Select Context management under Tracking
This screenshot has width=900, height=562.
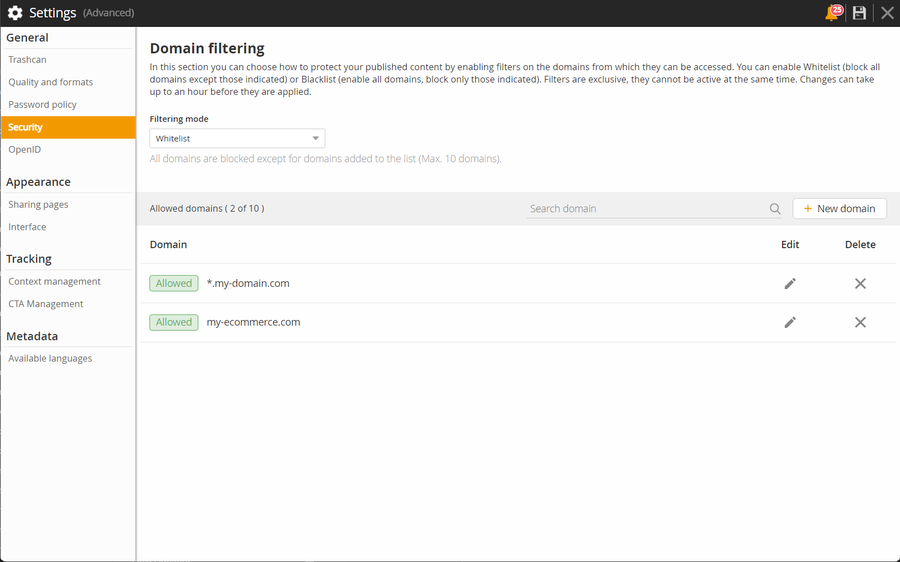(x=55, y=281)
